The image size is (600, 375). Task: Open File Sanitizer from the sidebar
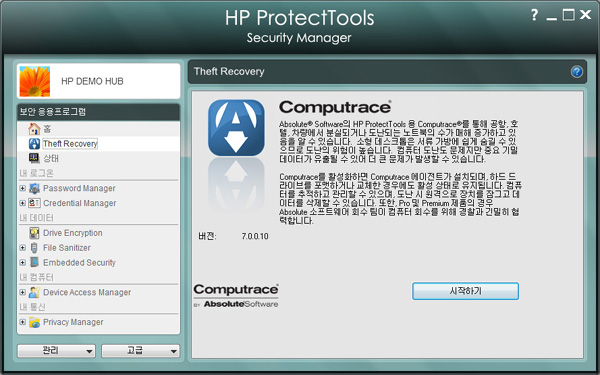click(x=67, y=248)
